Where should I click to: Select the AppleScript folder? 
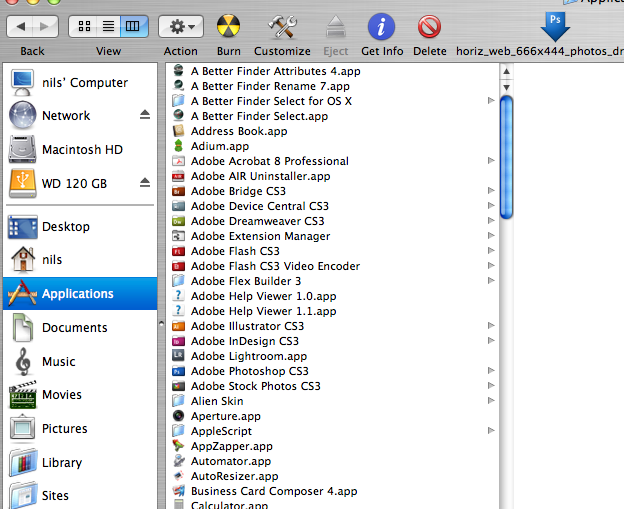click(x=221, y=431)
